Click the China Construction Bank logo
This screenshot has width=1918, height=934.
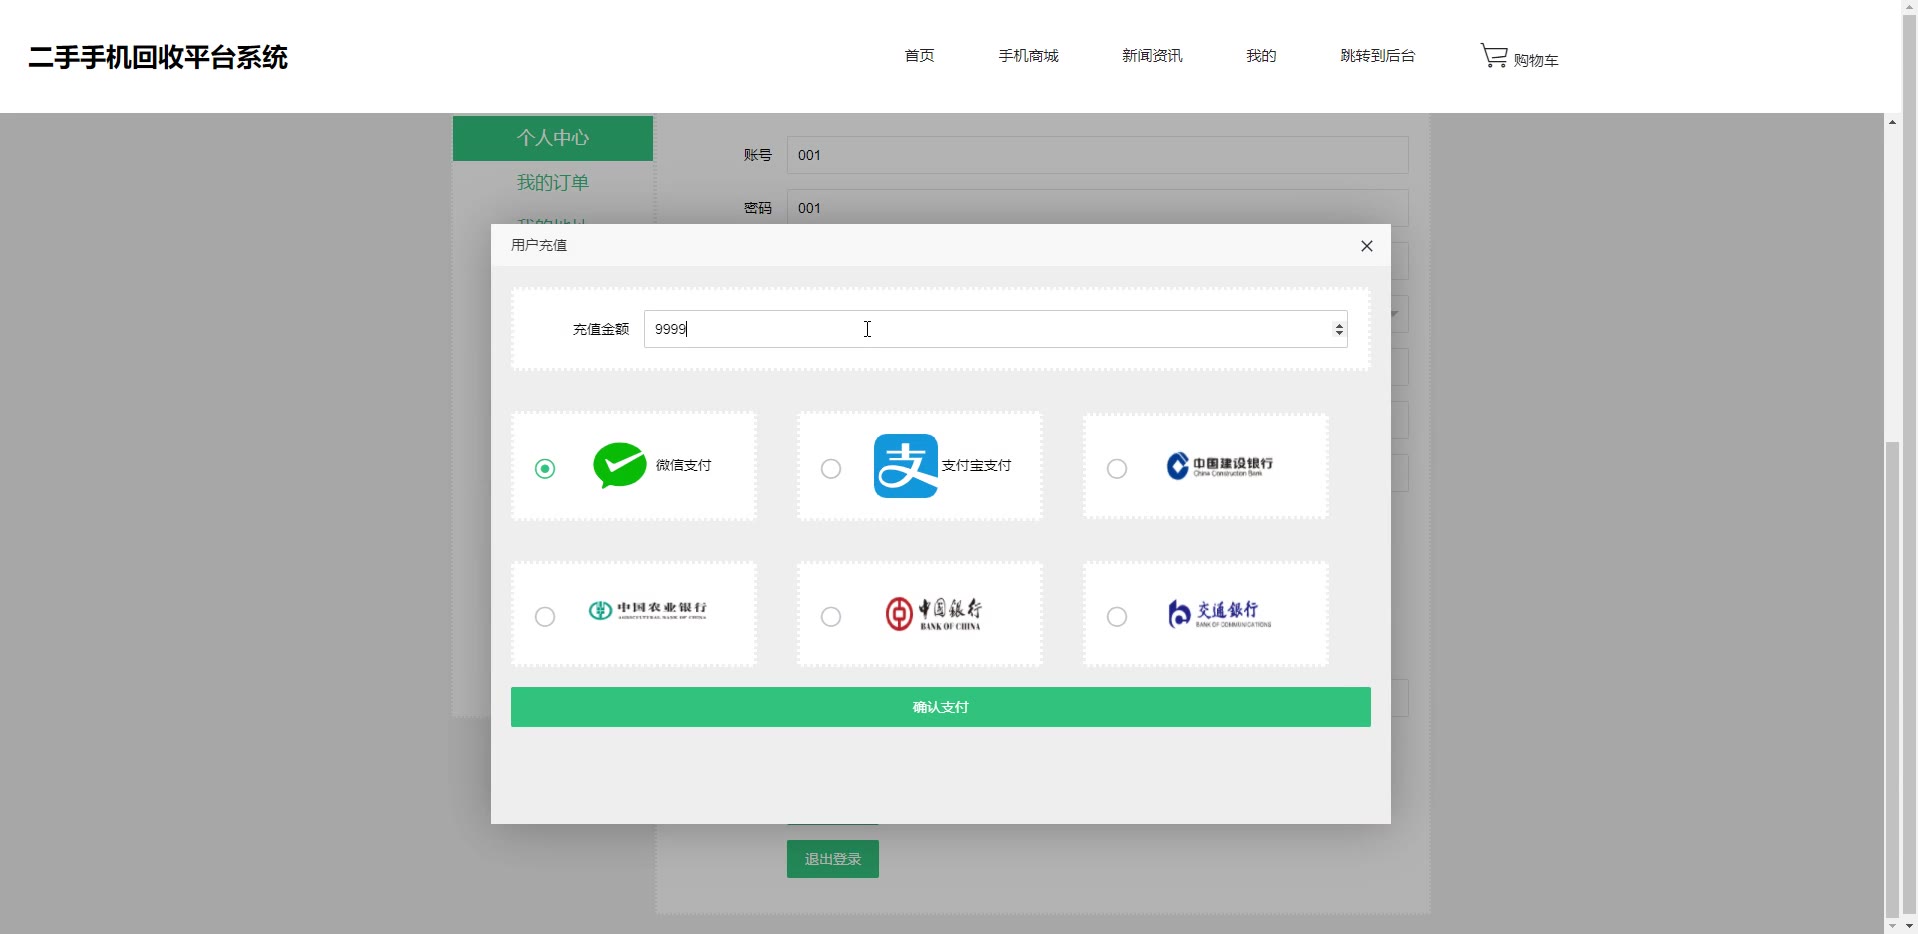coord(1220,466)
